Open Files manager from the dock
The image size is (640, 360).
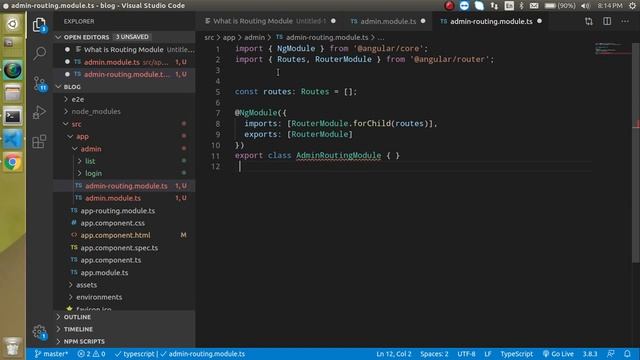tap(13, 93)
